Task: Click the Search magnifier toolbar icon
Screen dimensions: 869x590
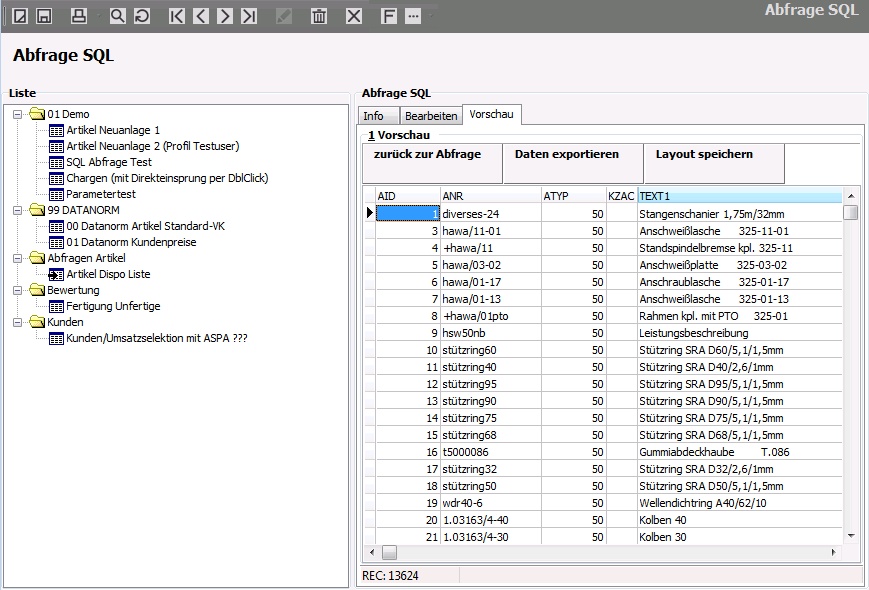Action: pyautogui.click(x=117, y=16)
